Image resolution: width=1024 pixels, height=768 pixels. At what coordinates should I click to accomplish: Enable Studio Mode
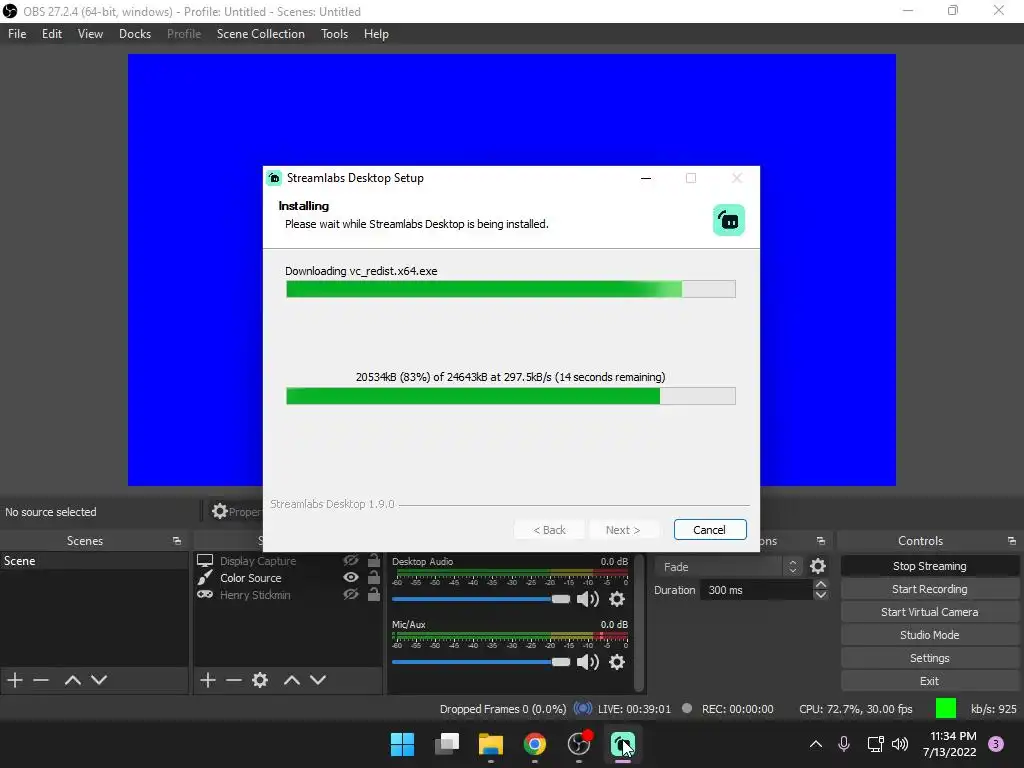(x=929, y=635)
